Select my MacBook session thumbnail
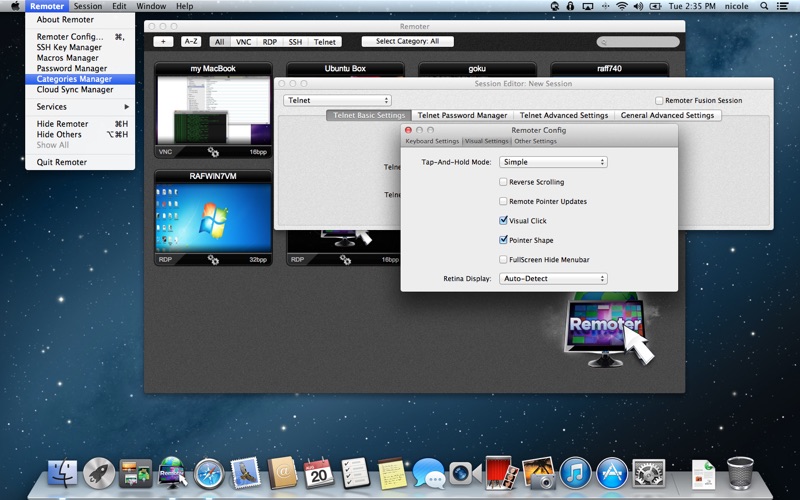This screenshot has width=800, height=500. (x=213, y=110)
